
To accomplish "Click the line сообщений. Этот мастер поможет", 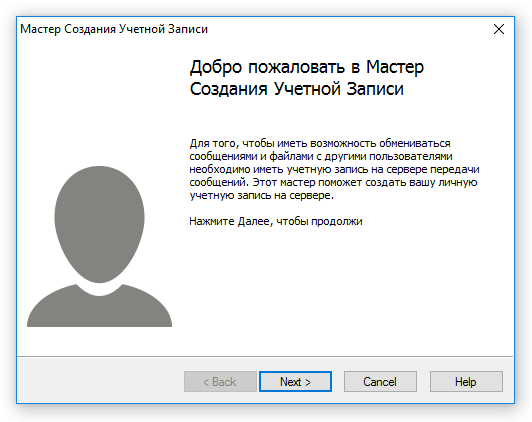I will [334, 183].
